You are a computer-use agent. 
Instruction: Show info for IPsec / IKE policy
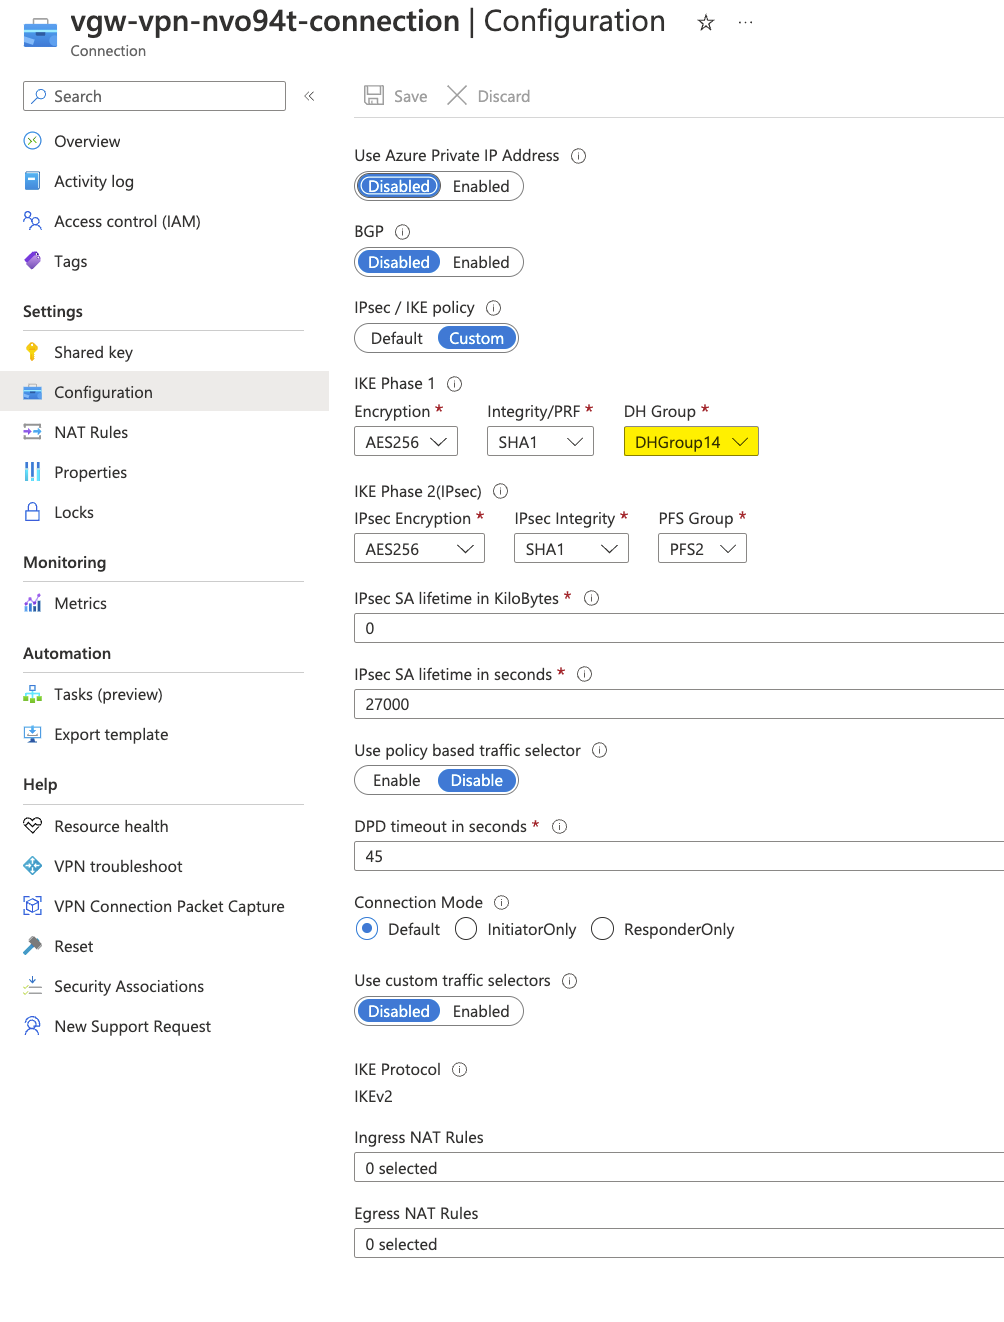[493, 308]
